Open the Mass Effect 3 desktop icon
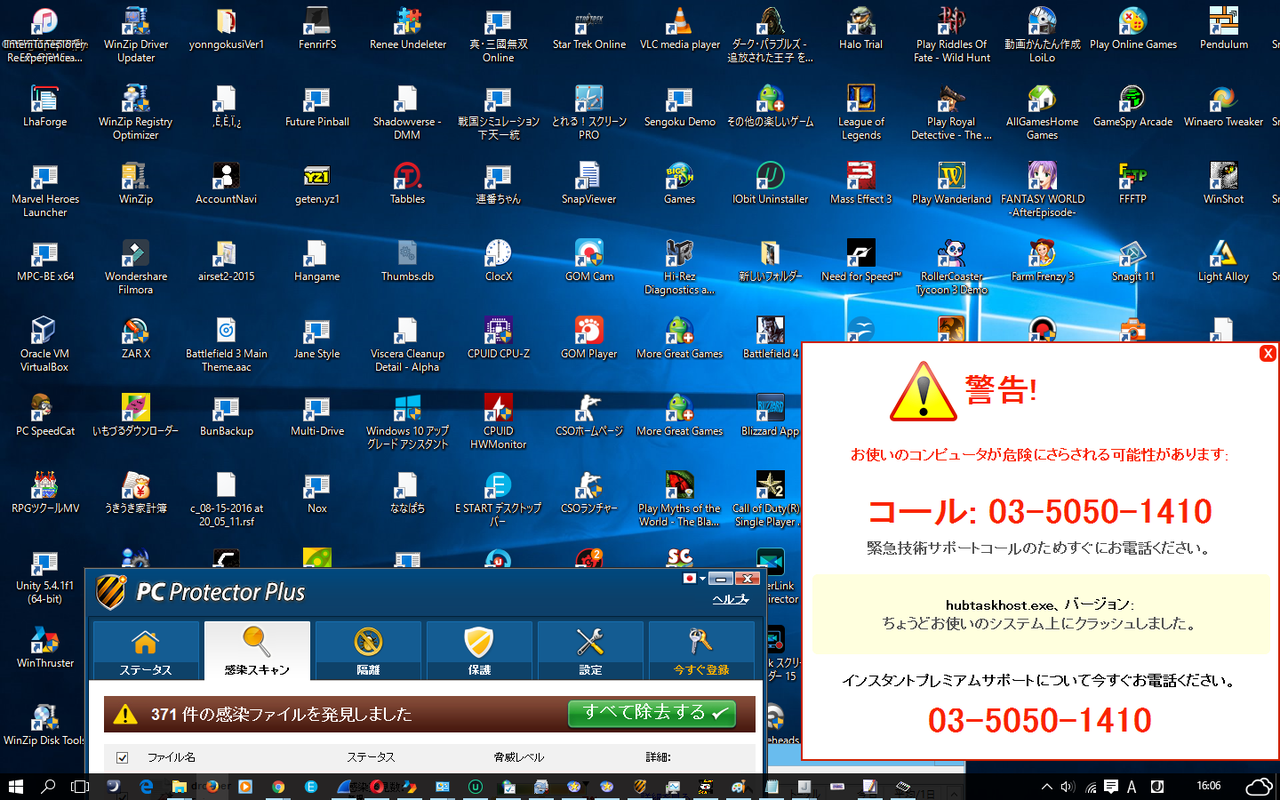 [x=861, y=183]
